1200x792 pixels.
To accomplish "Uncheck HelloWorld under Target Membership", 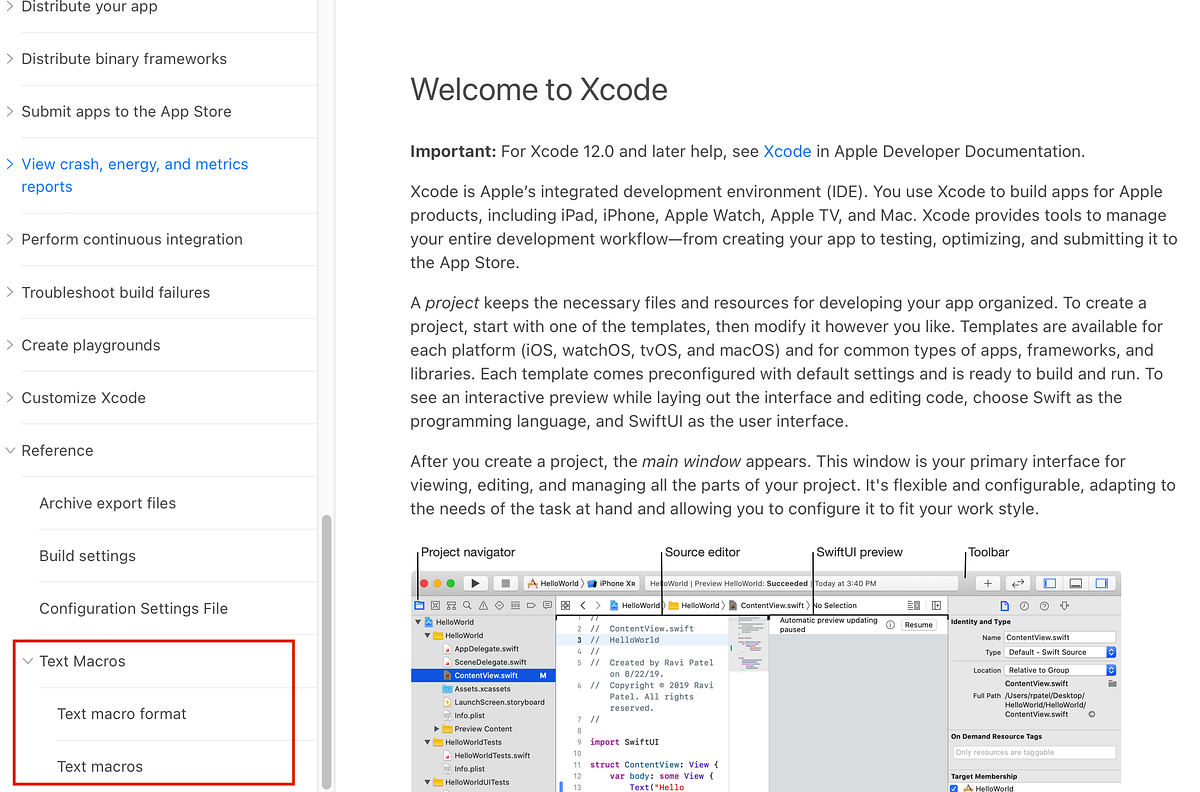I will pyautogui.click(x=952, y=787).
